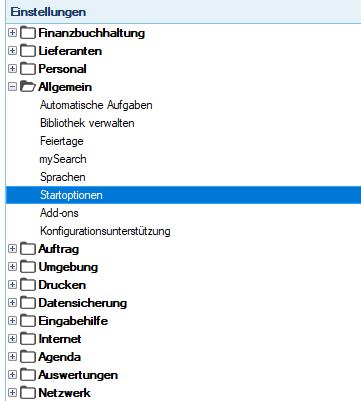This screenshot has height=401, width=361.
Task: Expand the Internet tree node
Action: [12, 339]
